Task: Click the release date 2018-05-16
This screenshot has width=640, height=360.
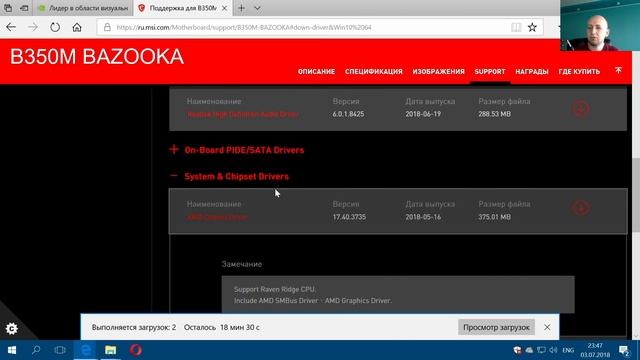Action: [423, 217]
